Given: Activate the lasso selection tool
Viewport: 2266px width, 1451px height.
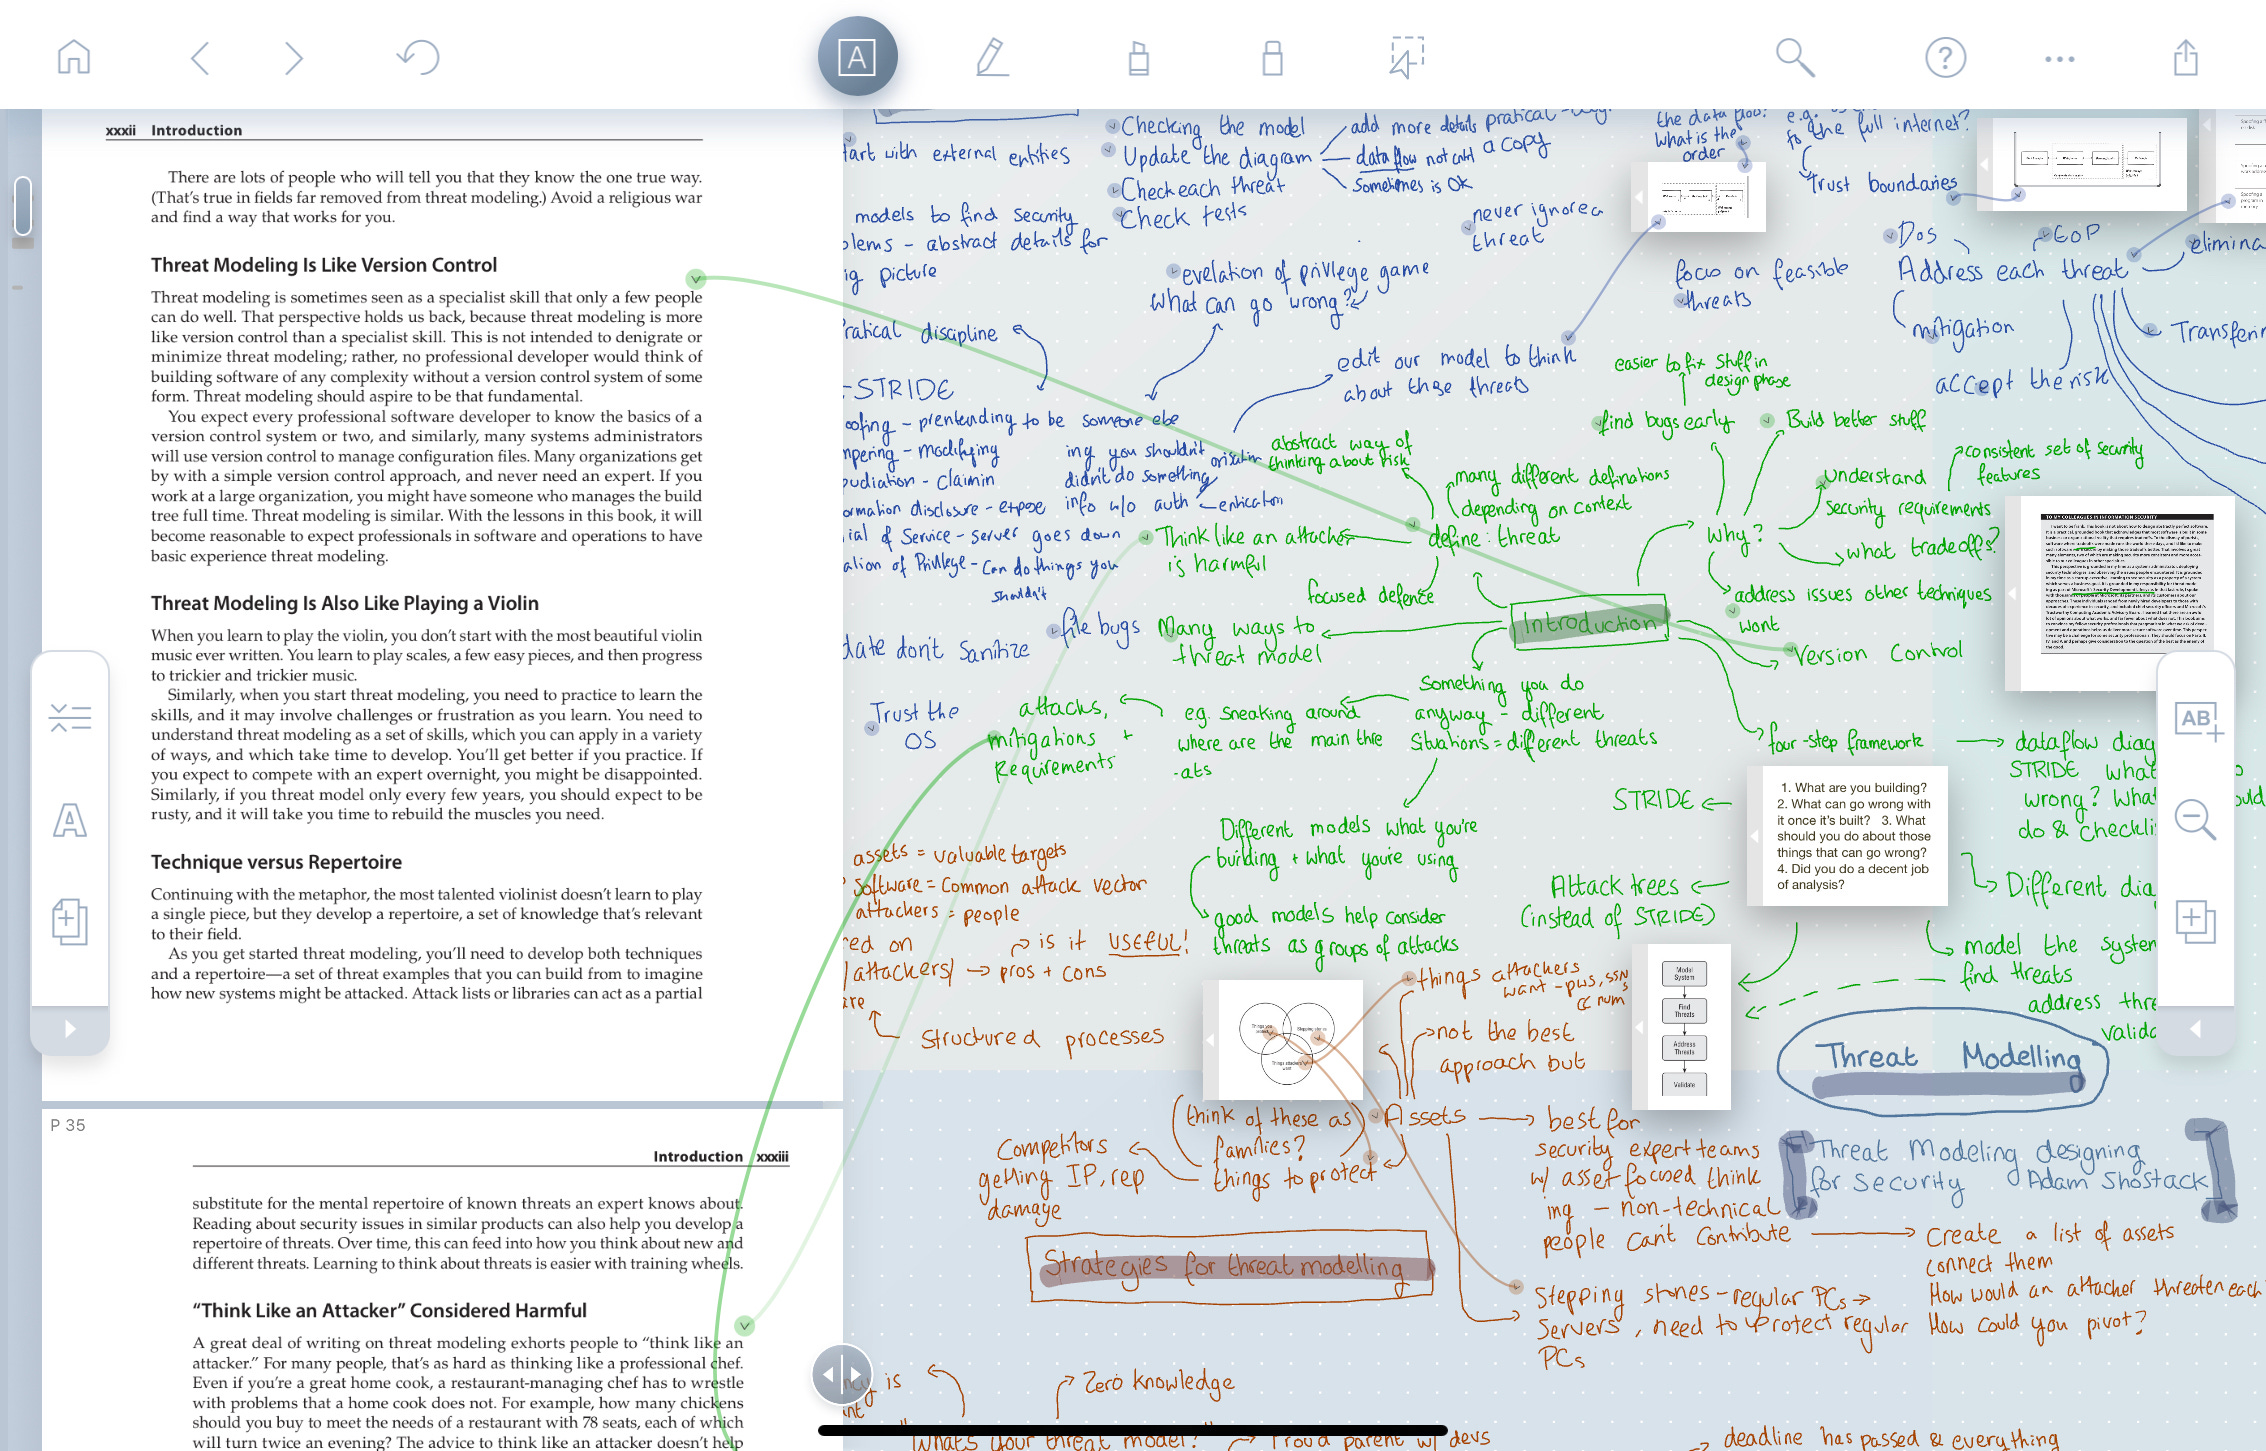Looking at the screenshot, I should point(1406,57).
